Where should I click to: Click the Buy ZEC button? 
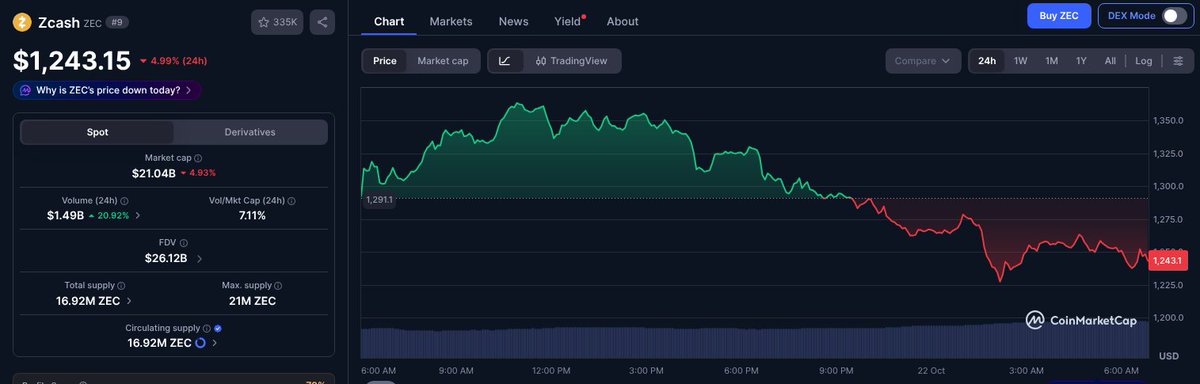1059,16
